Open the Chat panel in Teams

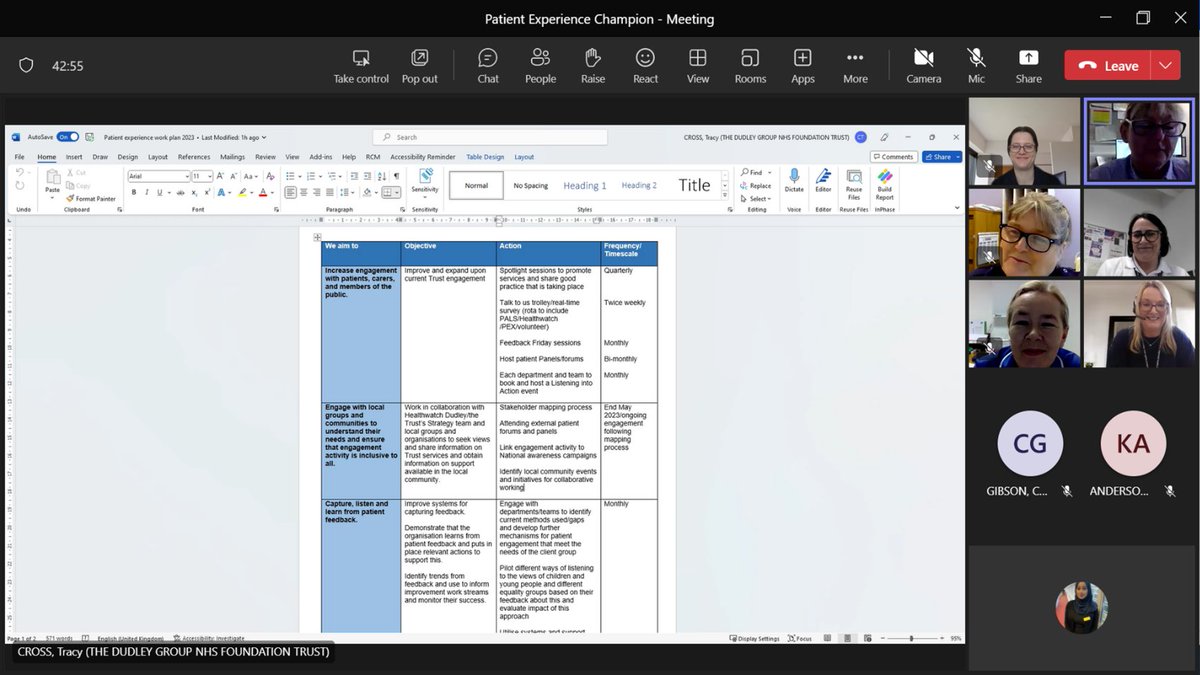[x=488, y=66]
